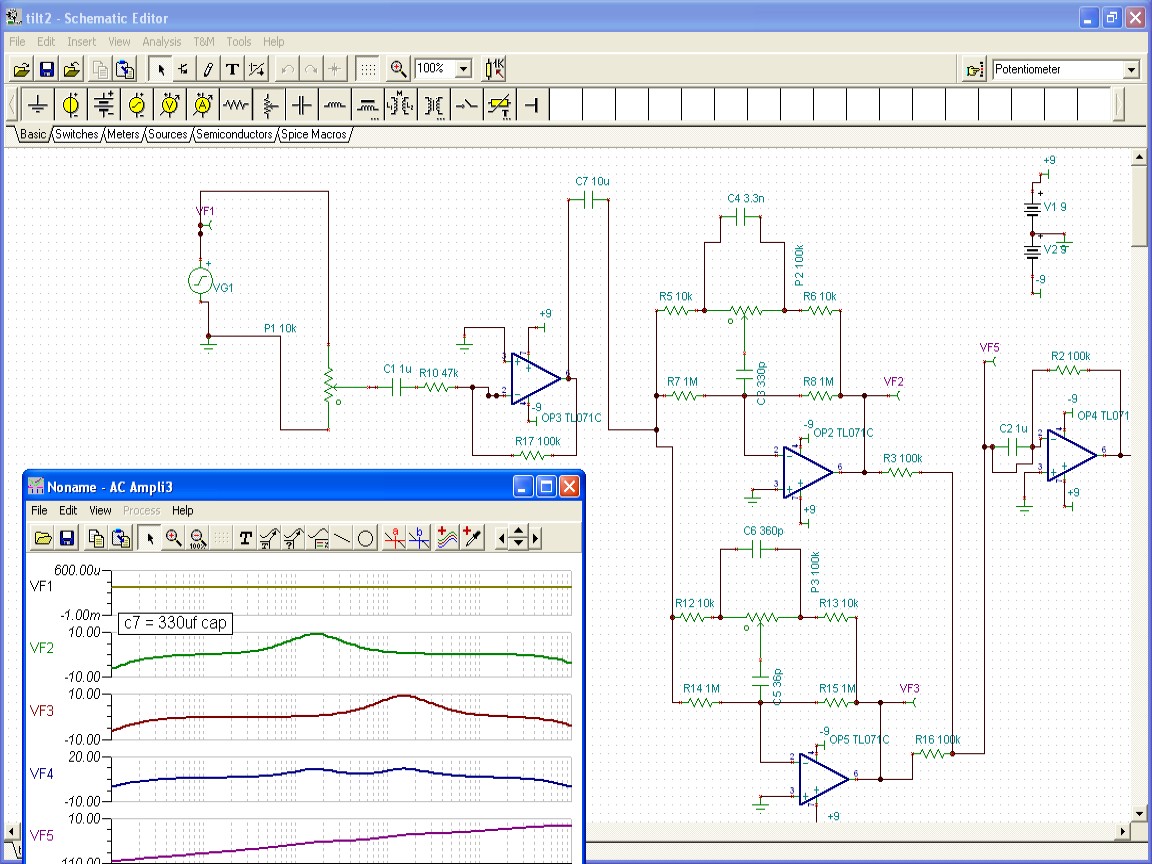Select the 'OP3 TL071C' op-amp label

tap(571, 418)
